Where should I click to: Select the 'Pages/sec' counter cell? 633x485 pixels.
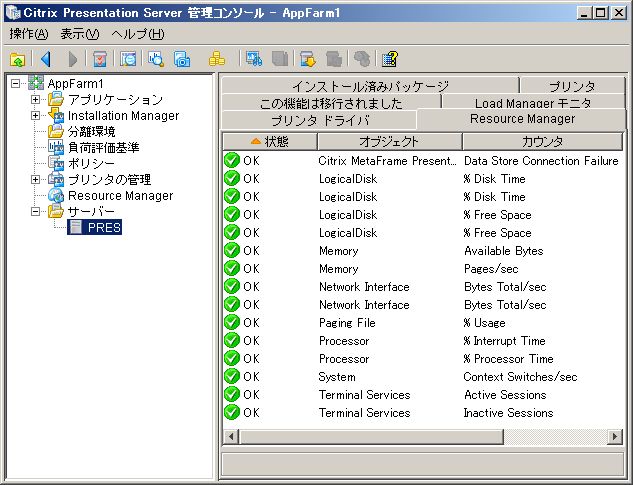click(491, 269)
